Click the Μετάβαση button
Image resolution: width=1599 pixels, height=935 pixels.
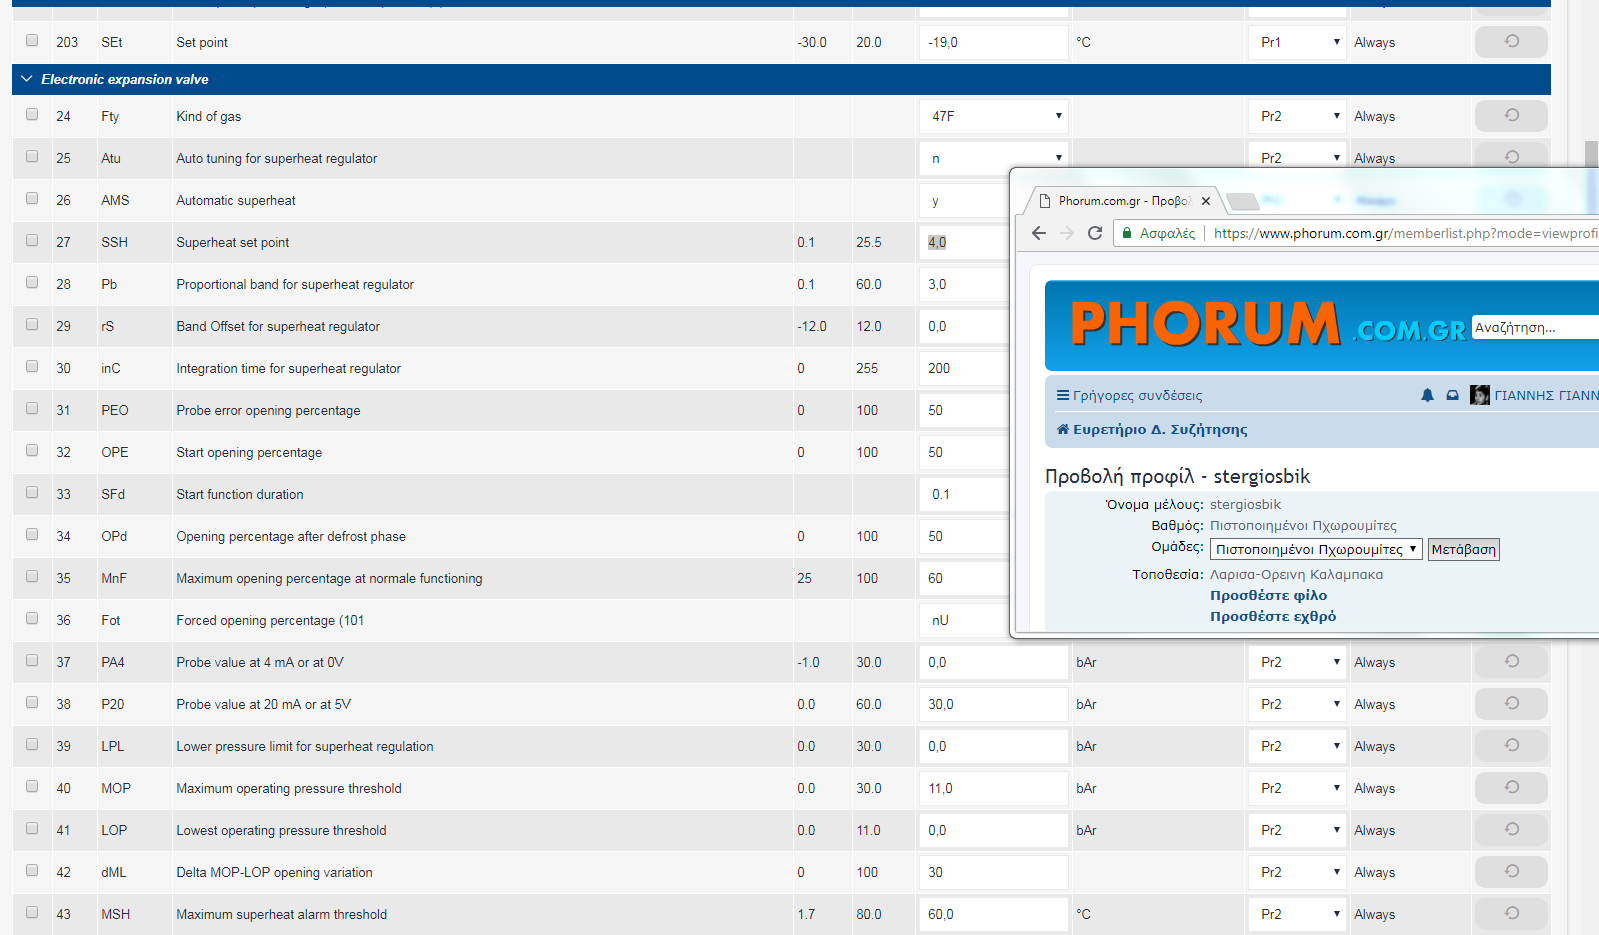point(1463,549)
